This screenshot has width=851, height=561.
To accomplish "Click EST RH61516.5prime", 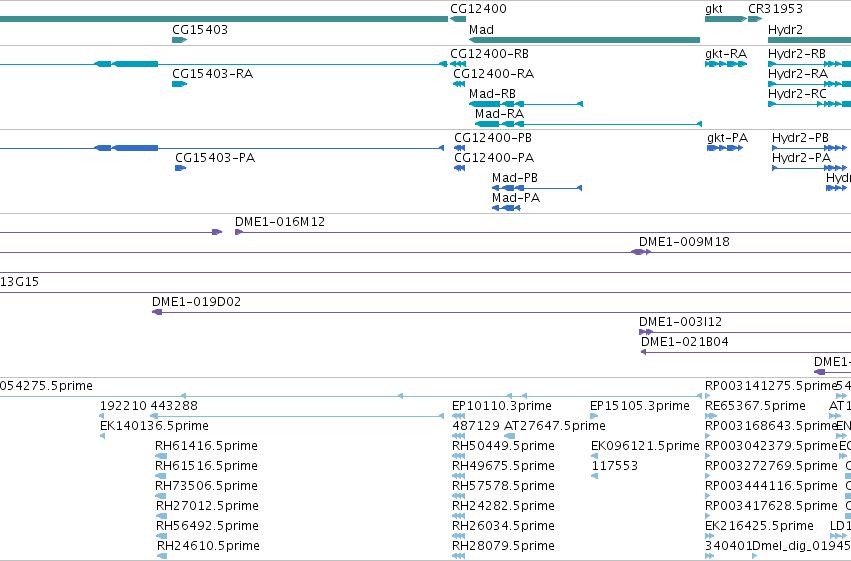I will pyautogui.click(x=206, y=466).
